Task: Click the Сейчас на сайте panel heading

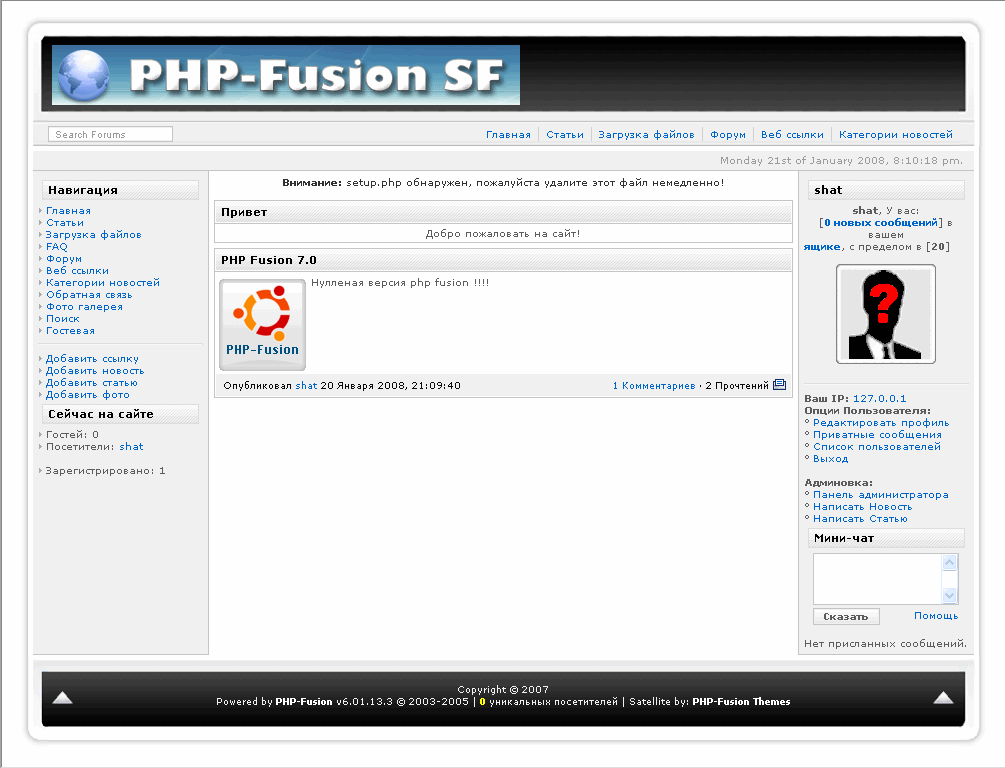Action: tap(101, 414)
